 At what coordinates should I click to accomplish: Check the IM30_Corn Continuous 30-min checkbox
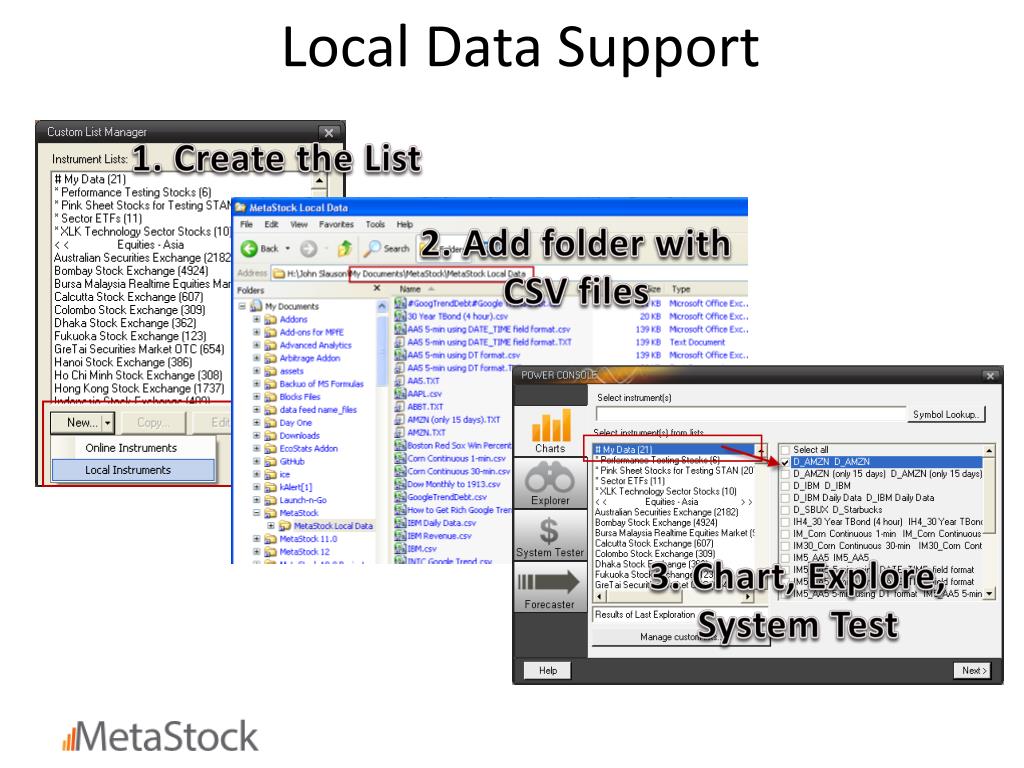point(785,545)
